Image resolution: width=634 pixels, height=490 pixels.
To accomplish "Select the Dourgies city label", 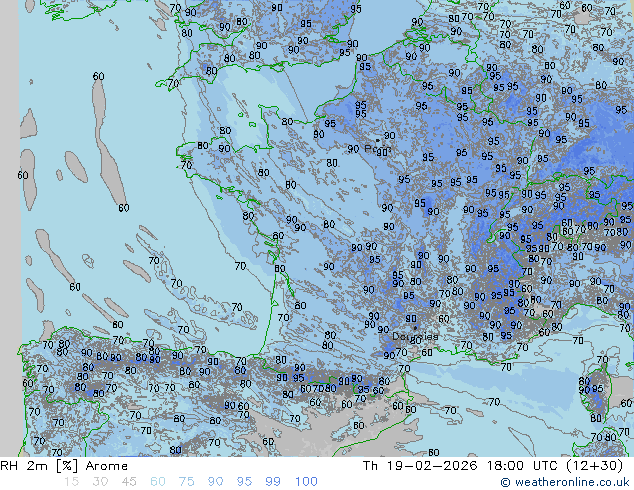I will click(414, 337).
